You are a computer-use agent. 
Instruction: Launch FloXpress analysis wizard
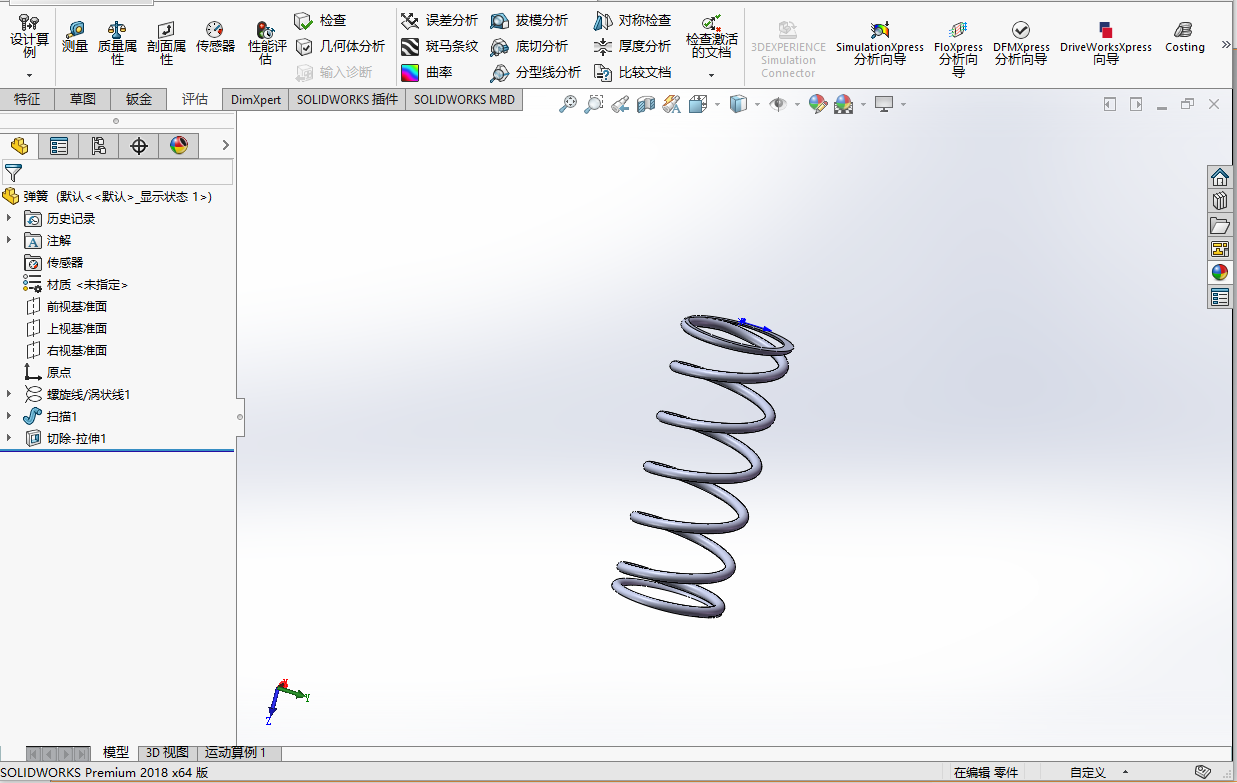pos(958,48)
